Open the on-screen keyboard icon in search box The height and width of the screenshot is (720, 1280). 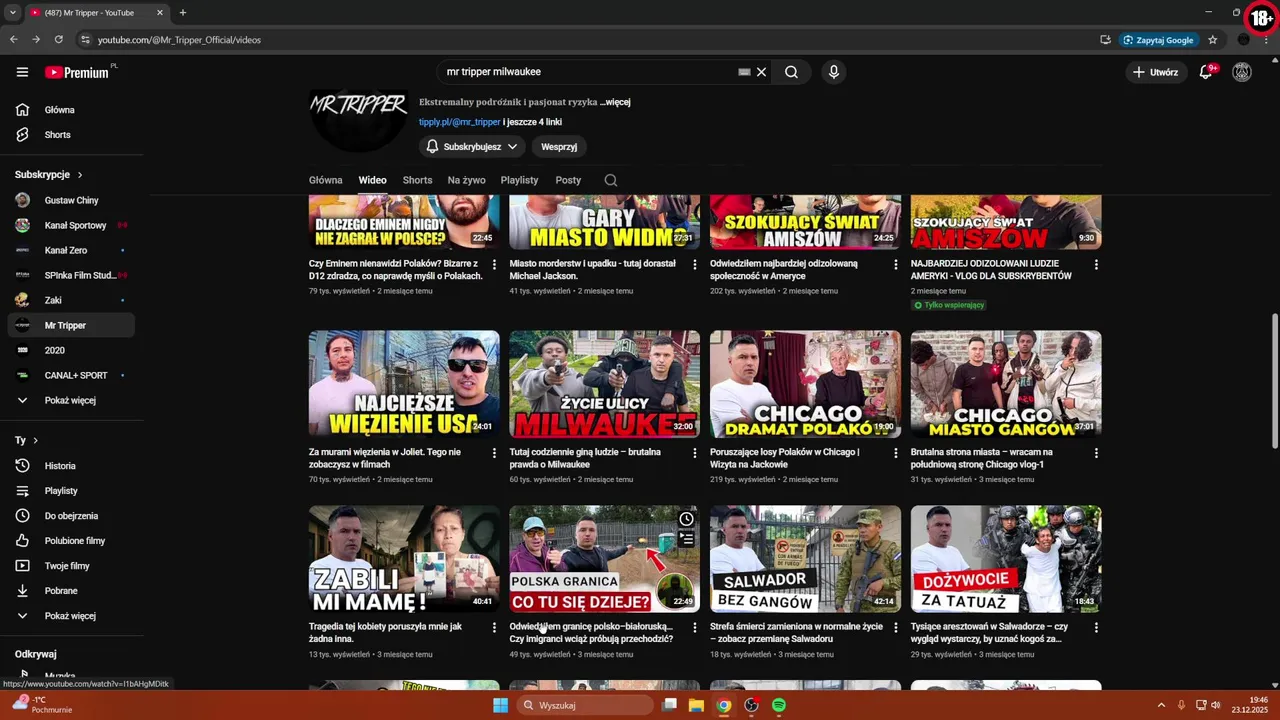(744, 72)
